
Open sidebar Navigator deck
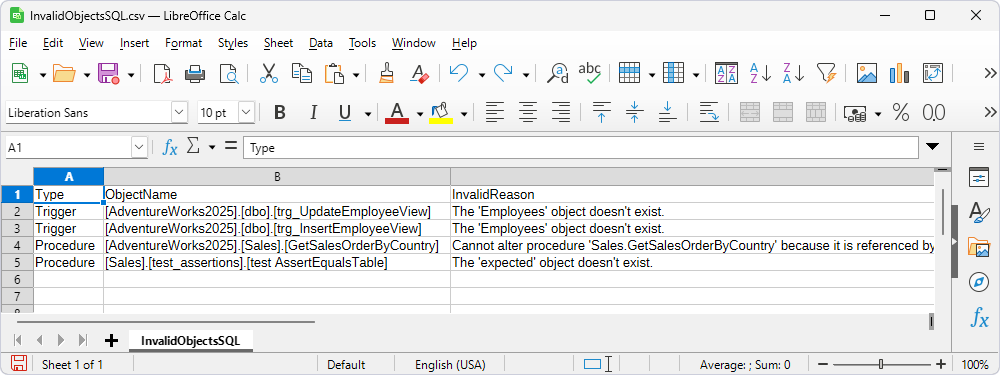[978, 281]
